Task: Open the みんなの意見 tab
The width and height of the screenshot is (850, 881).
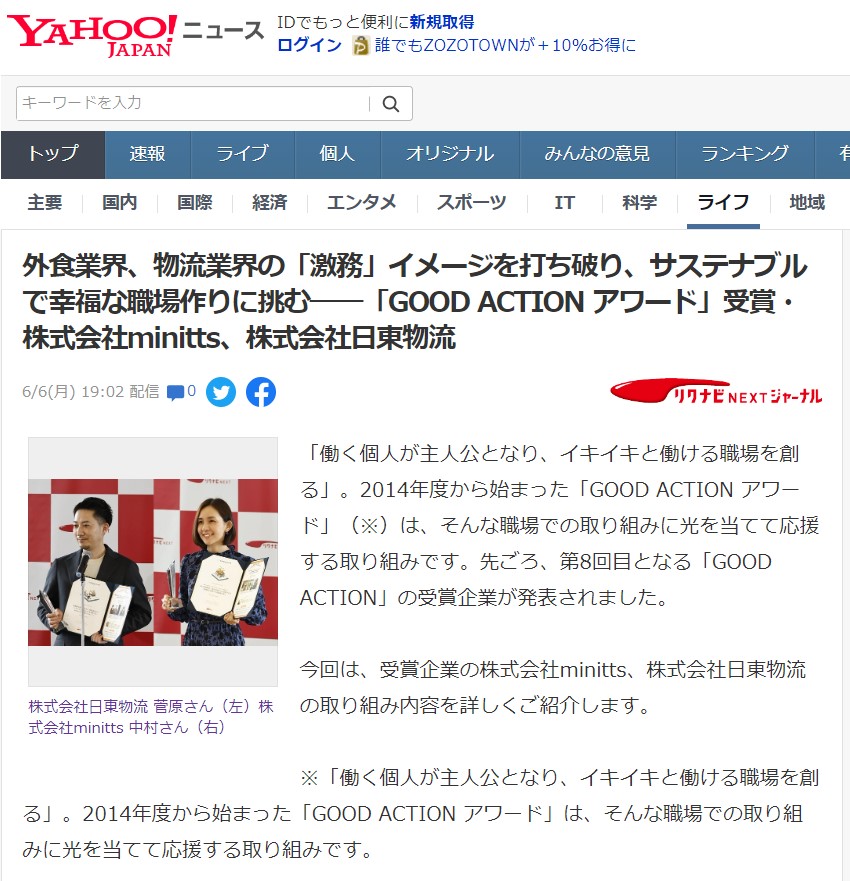Action: point(597,154)
